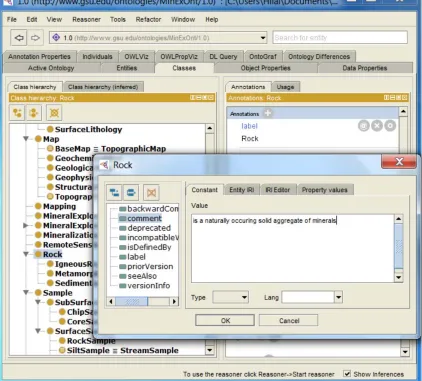Switch to the Usage tab
This screenshot has height=381, width=422.
(285, 87)
